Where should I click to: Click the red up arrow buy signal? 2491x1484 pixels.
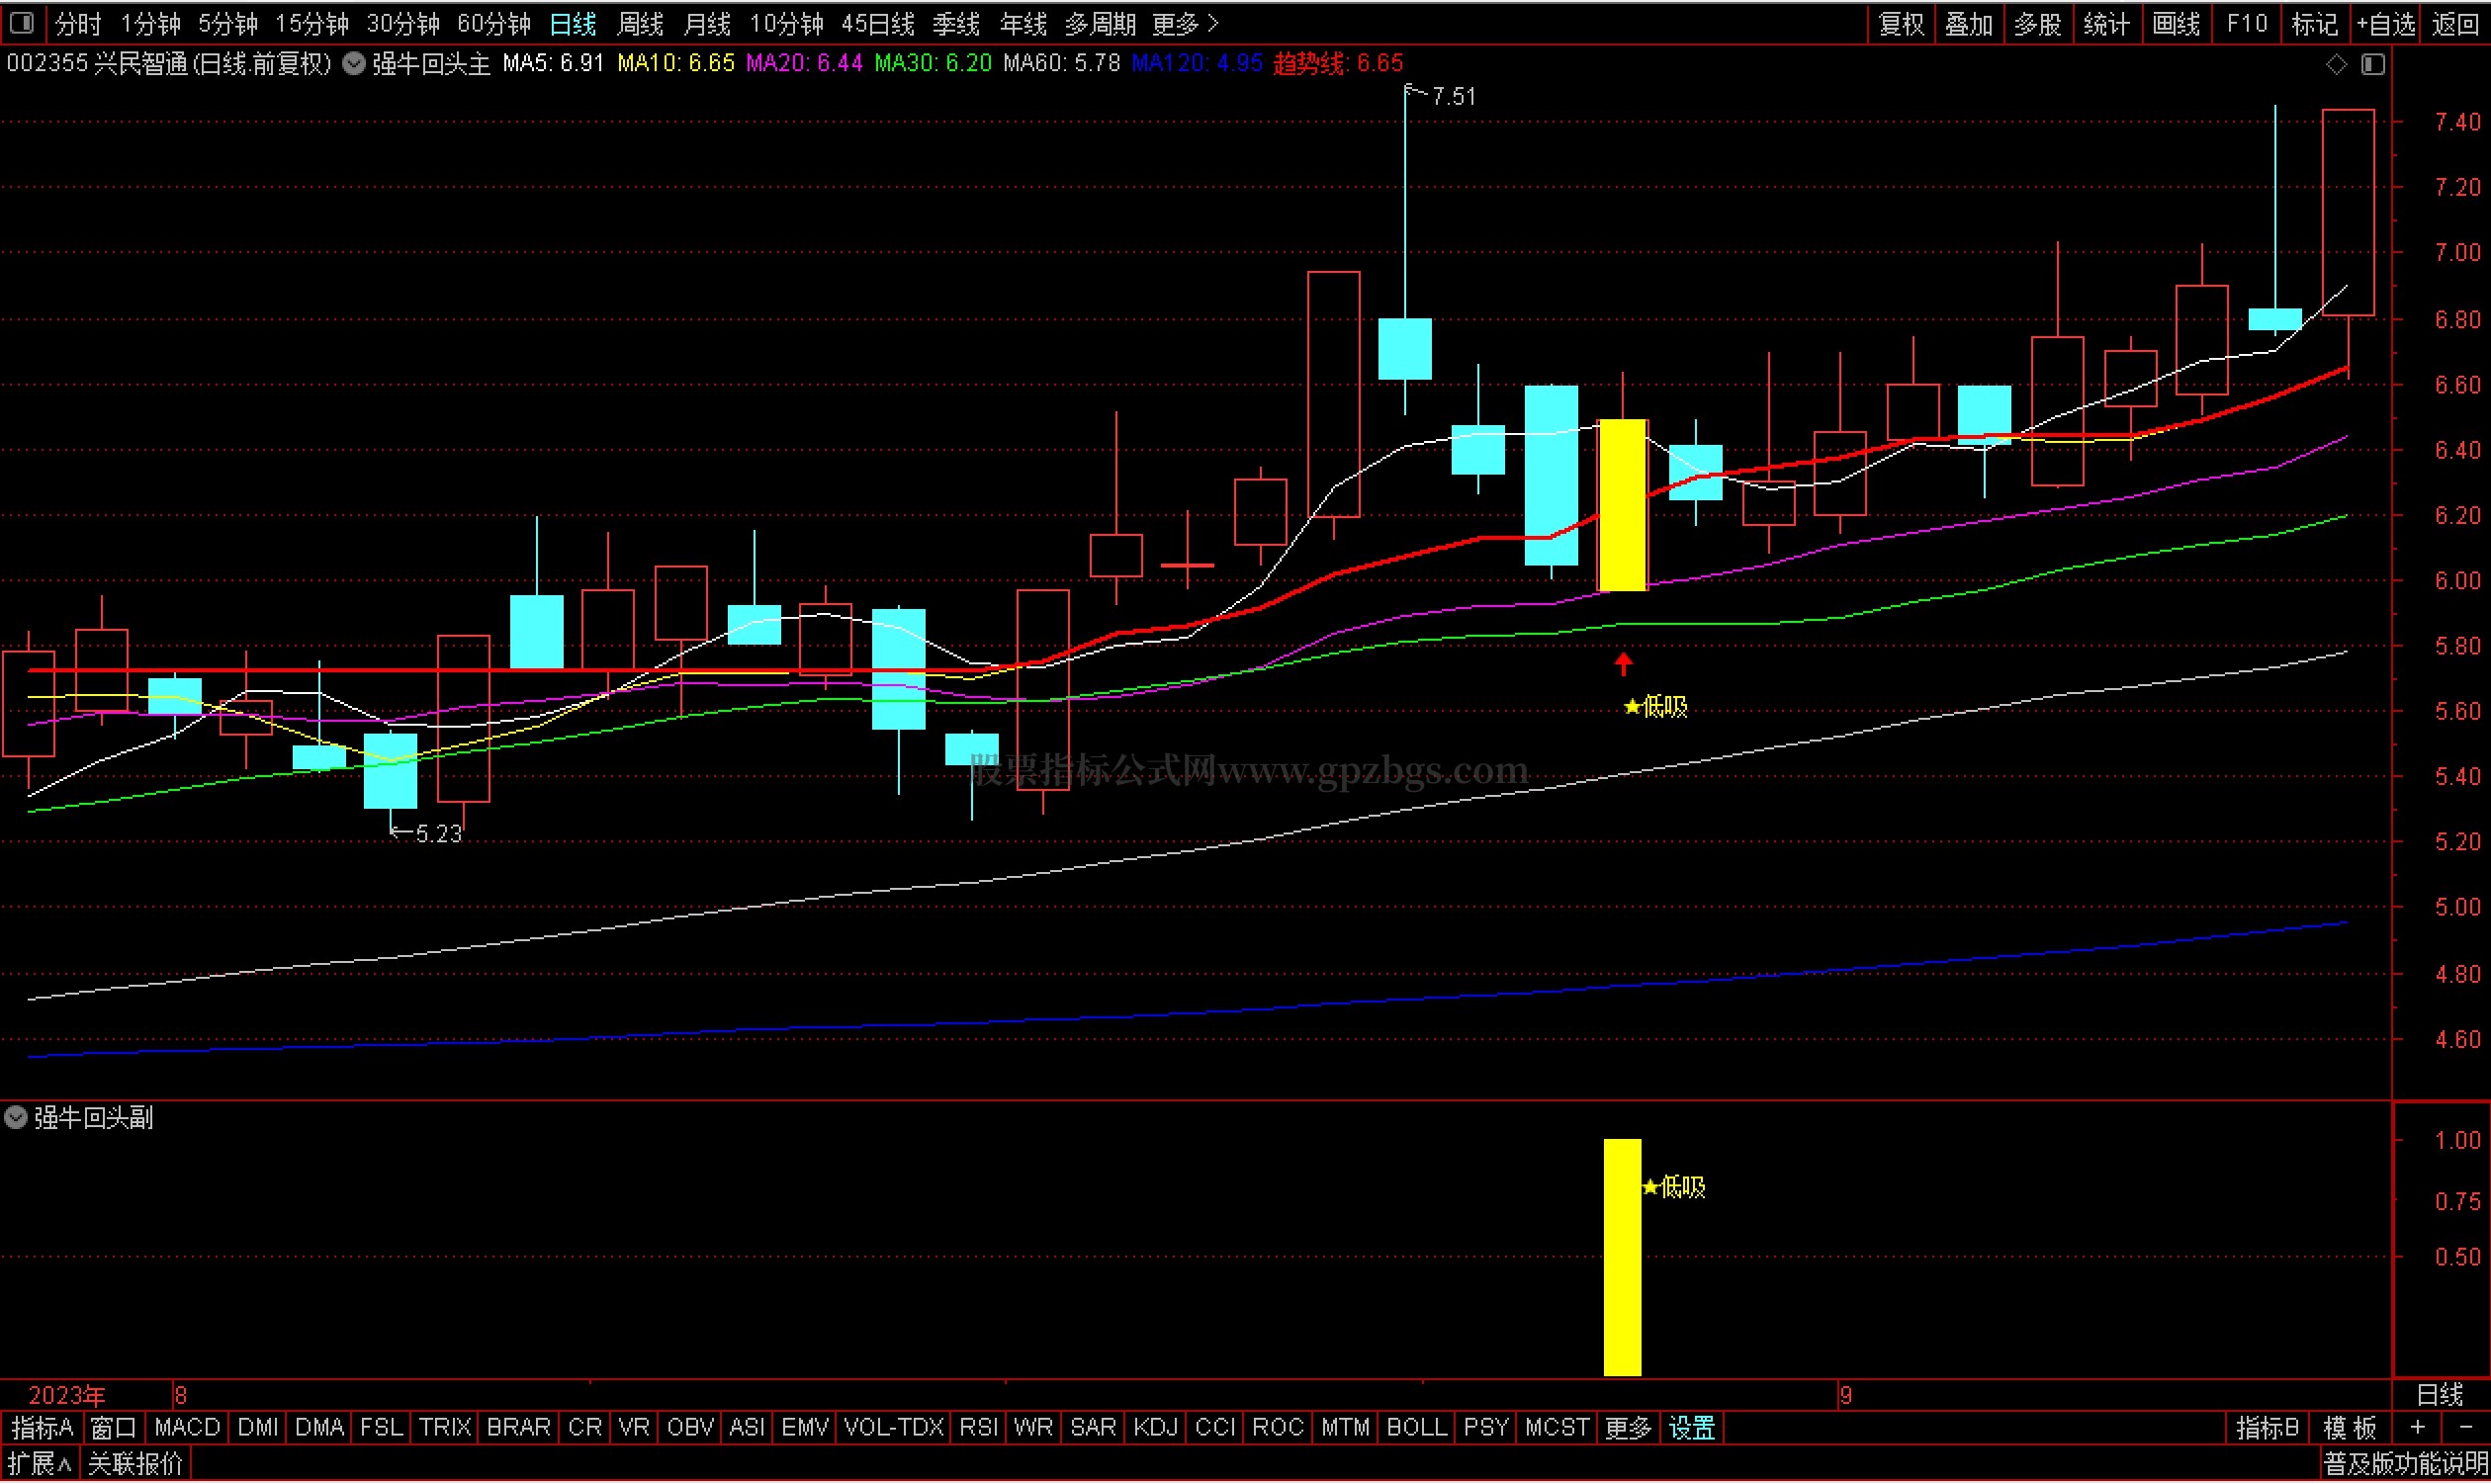[x=1623, y=663]
